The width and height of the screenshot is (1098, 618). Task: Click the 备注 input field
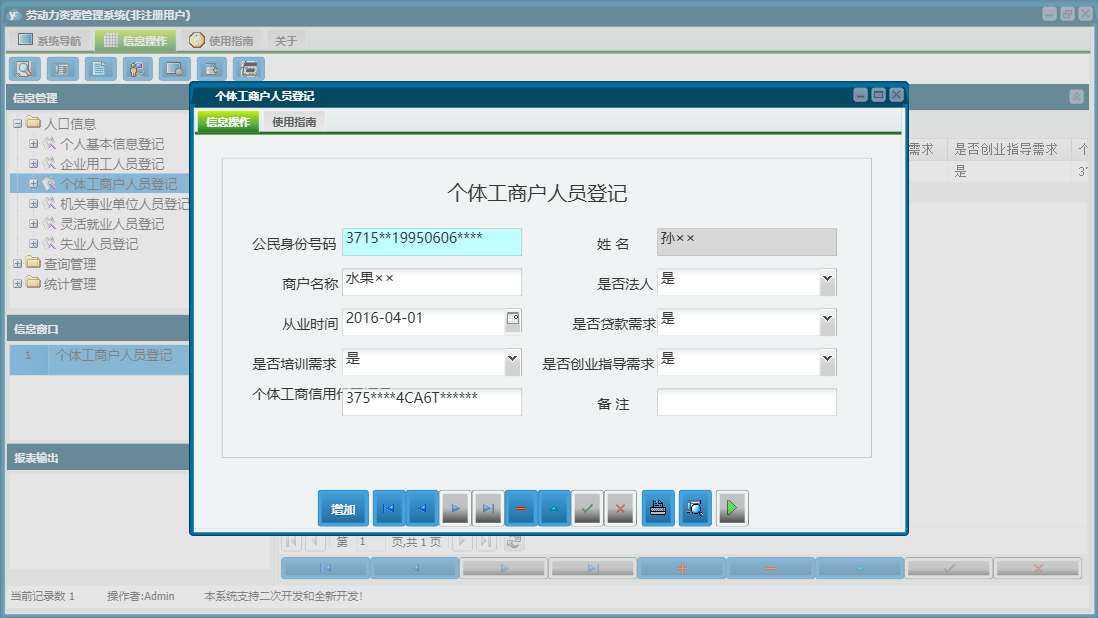coord(746,402)
